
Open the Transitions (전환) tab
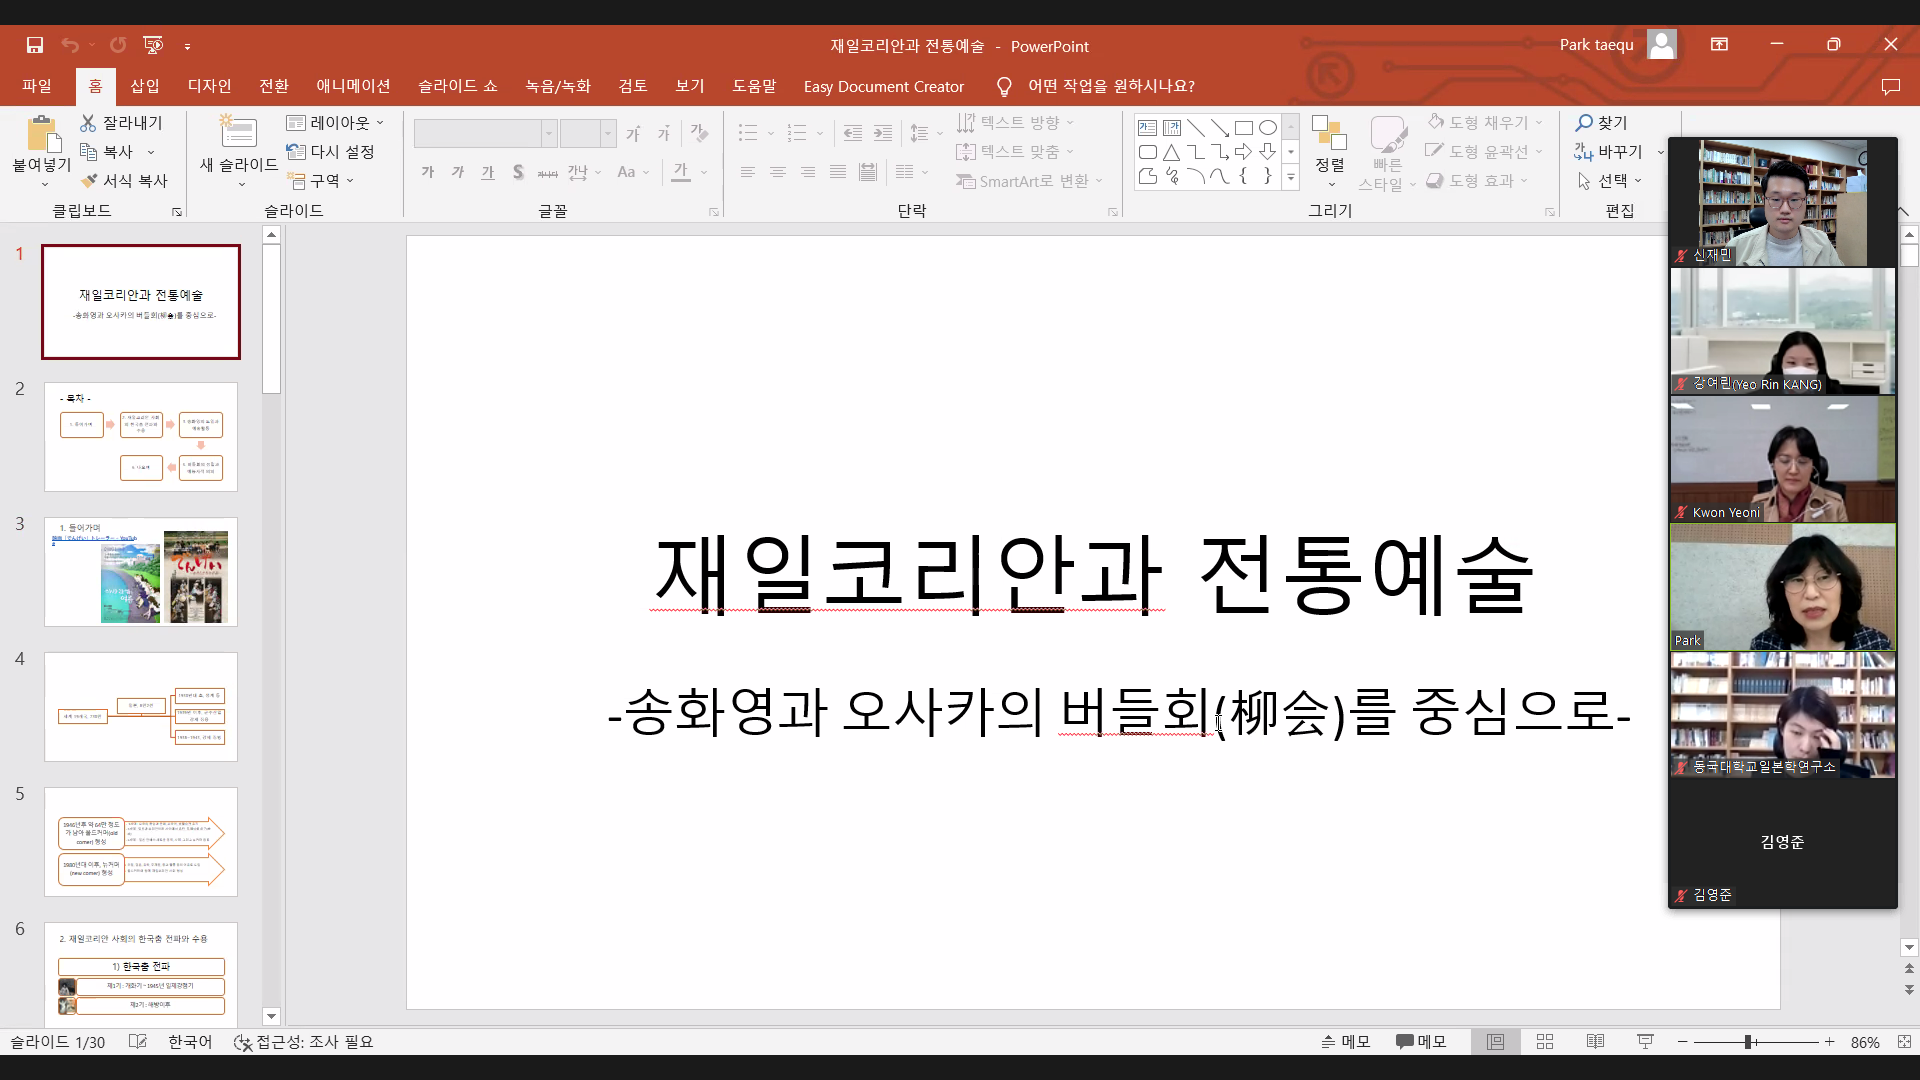click(x=274, y=87)
